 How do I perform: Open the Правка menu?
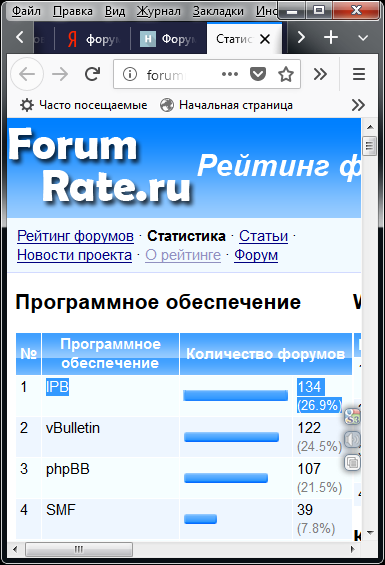pyautogui.click(x=72, y=11)
